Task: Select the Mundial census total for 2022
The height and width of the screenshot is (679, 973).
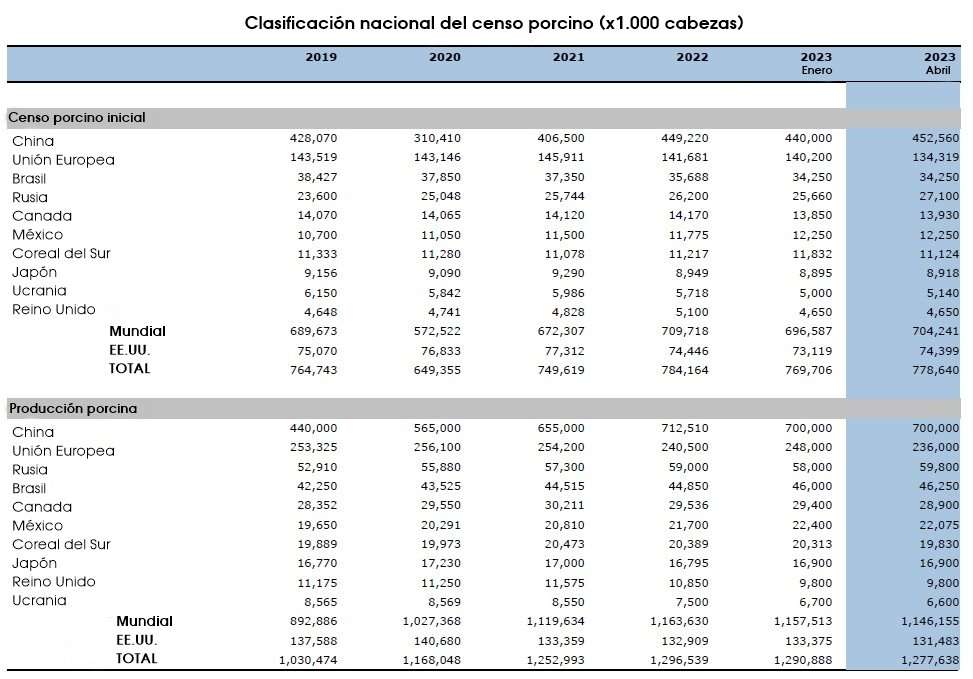Action: click(x=684, y=331)
